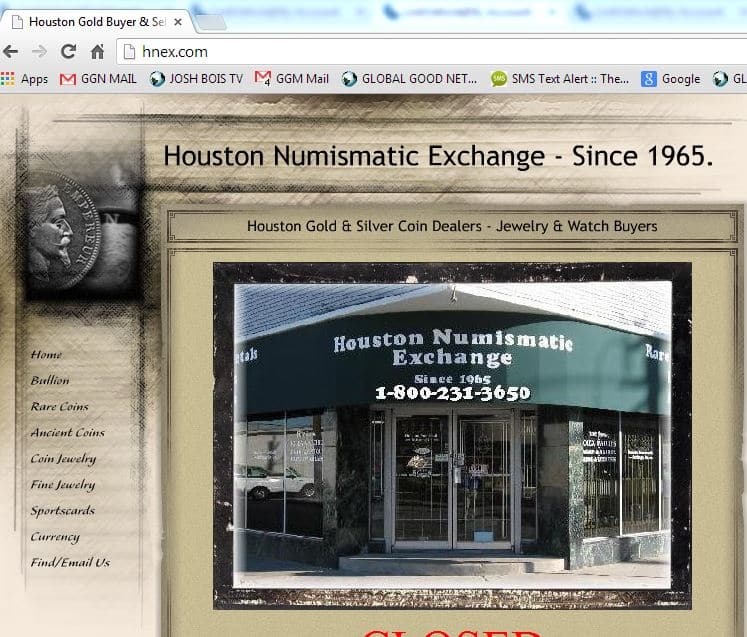Click the Houston Gold & Silver Coin Dealers banner text

pos(452,226)
